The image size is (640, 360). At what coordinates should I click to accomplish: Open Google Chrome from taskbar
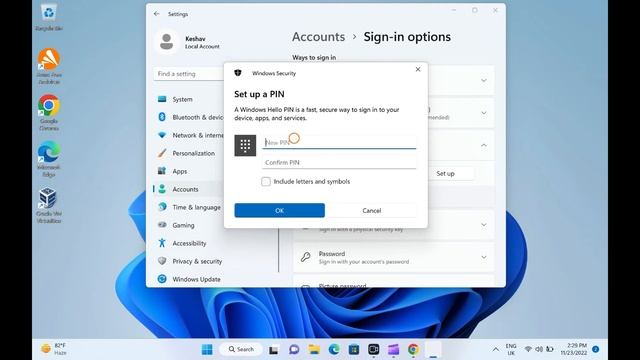pos(413,349)
